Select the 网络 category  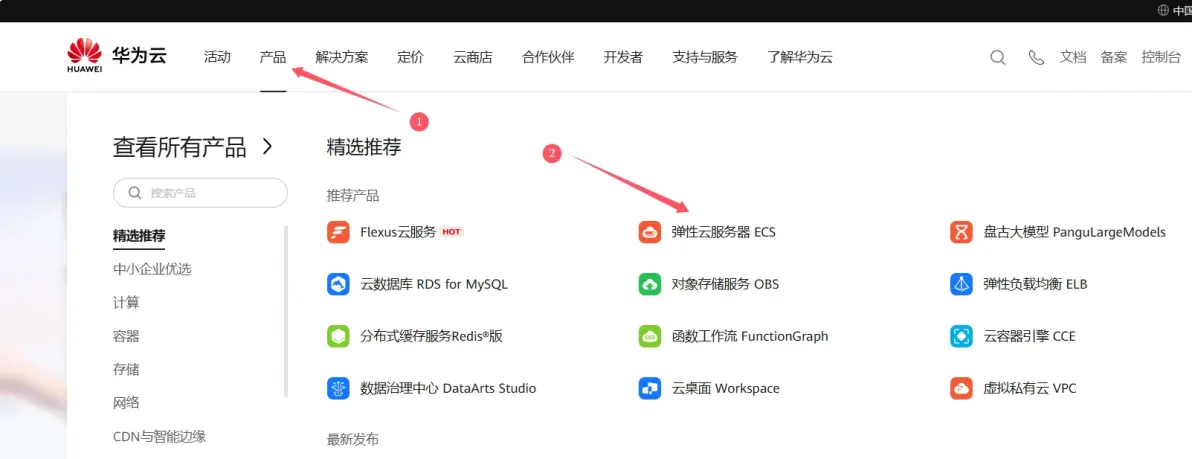coord(126,403)
